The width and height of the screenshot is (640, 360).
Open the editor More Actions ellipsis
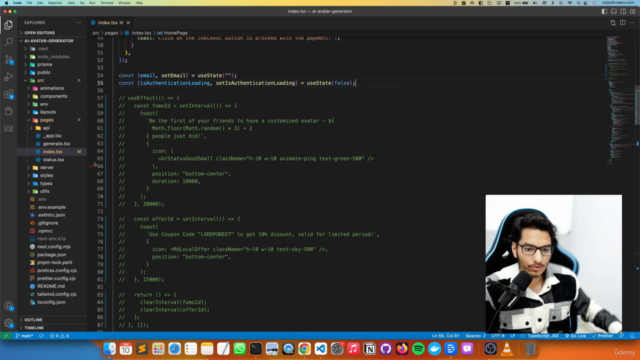point(632,22)
